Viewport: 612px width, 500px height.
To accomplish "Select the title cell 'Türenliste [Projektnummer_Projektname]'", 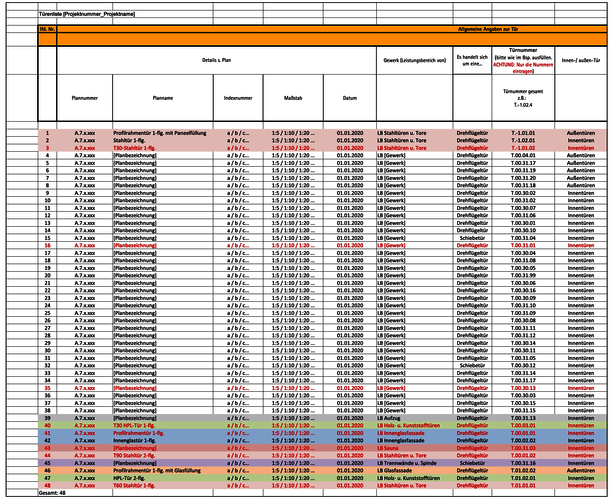I will click(x=87, y=14).
